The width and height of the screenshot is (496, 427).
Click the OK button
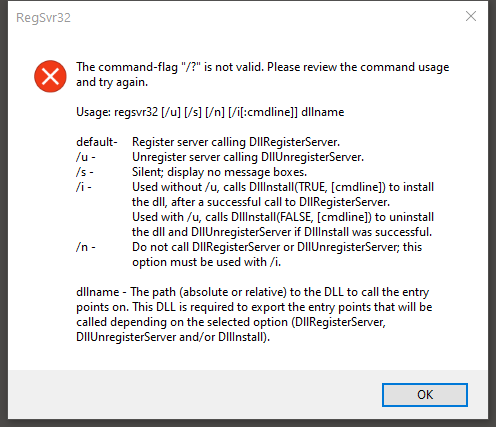point(425,395)
